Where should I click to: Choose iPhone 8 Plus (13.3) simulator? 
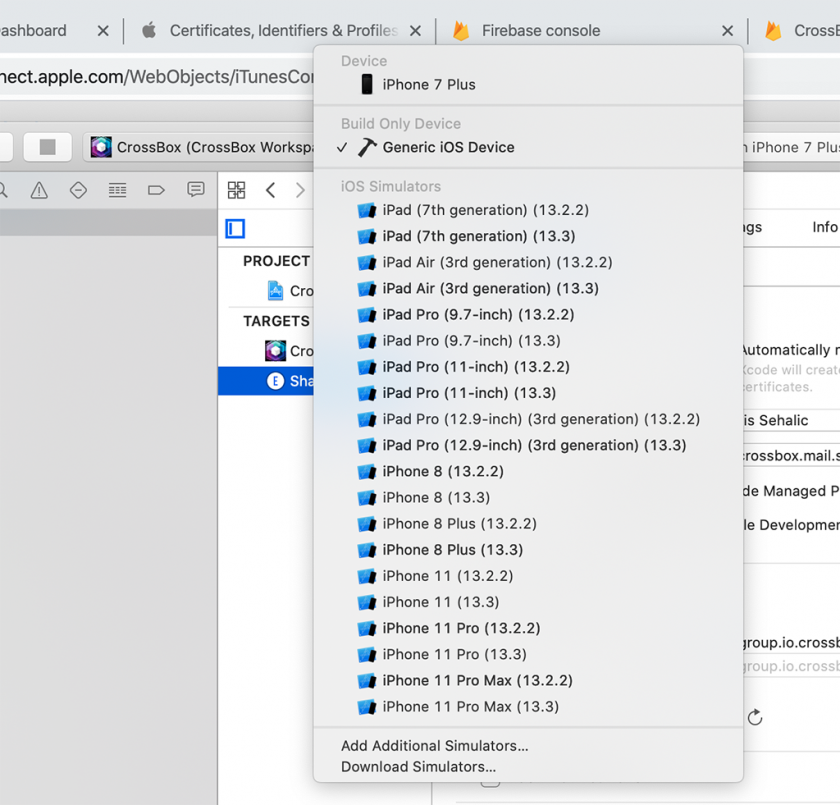pos(528,550)
